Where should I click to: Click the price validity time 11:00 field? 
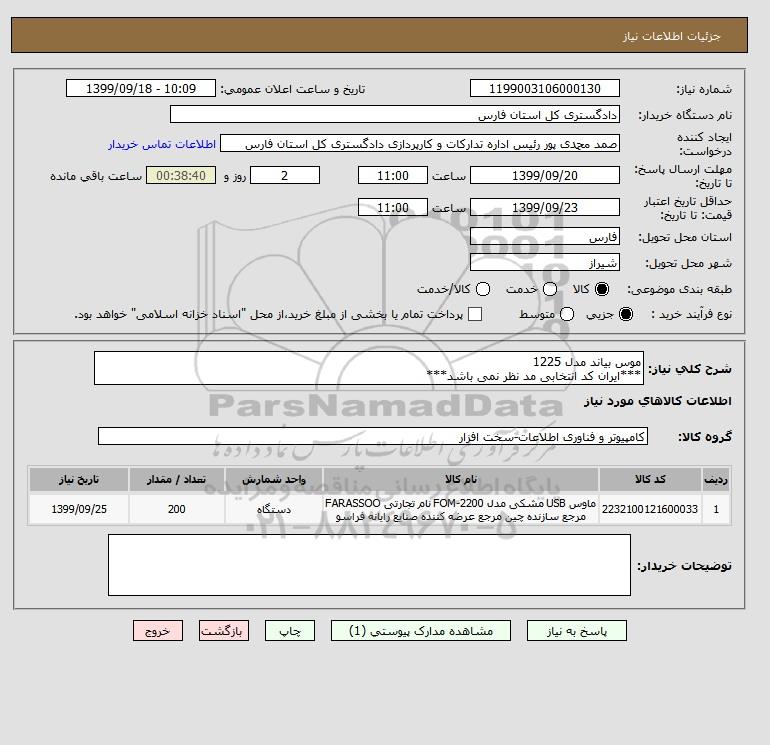(393, 207)
